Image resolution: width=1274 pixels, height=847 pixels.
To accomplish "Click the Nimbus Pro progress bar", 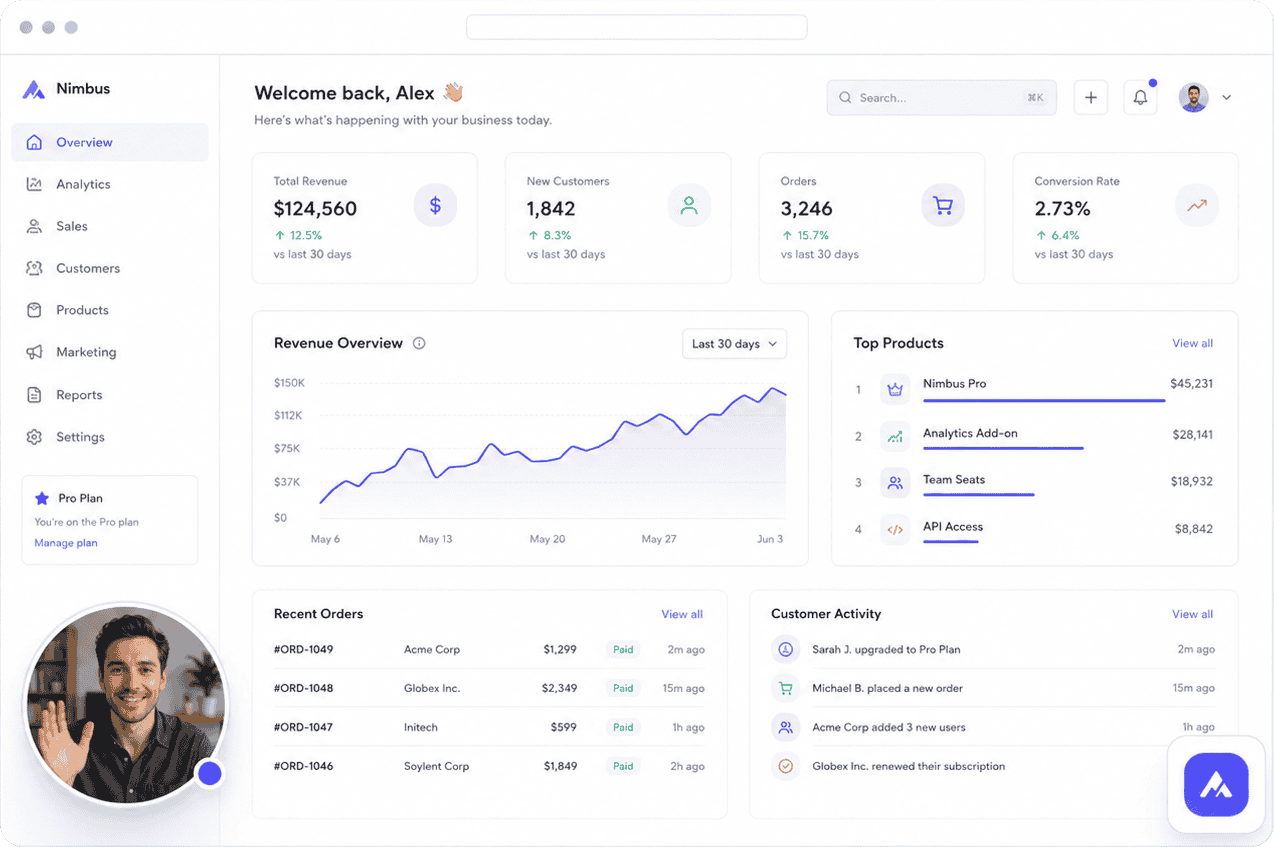I will pyautogui.click(x=1044, y=401).
